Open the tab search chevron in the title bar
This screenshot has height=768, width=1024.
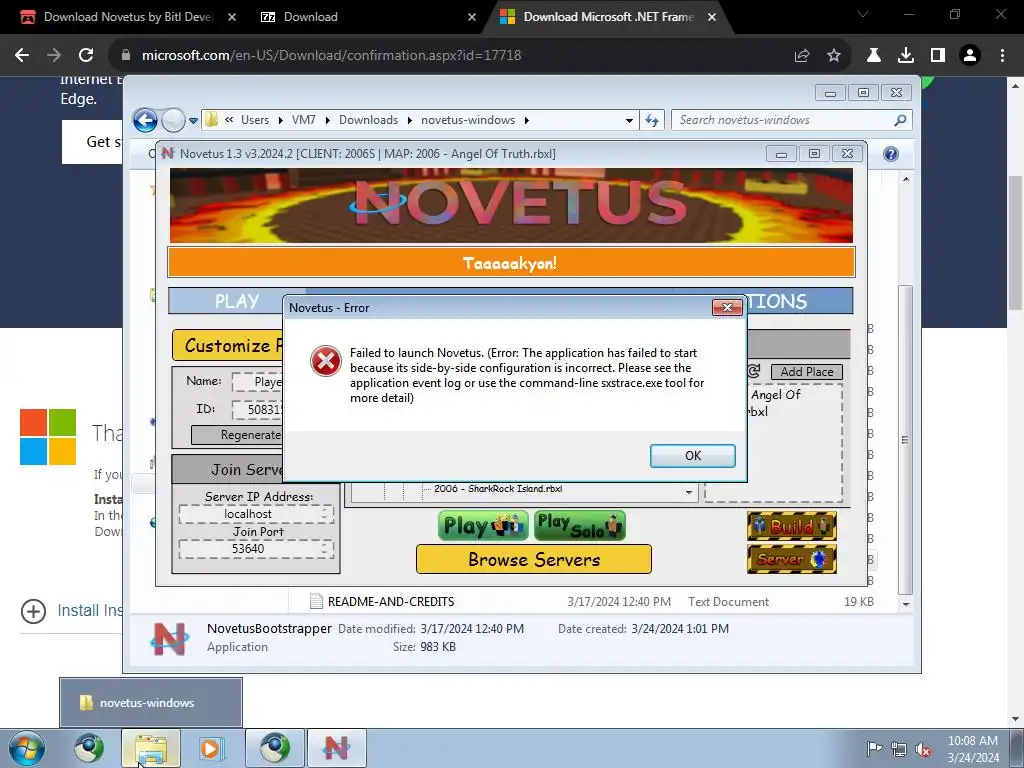click(863, 14)
